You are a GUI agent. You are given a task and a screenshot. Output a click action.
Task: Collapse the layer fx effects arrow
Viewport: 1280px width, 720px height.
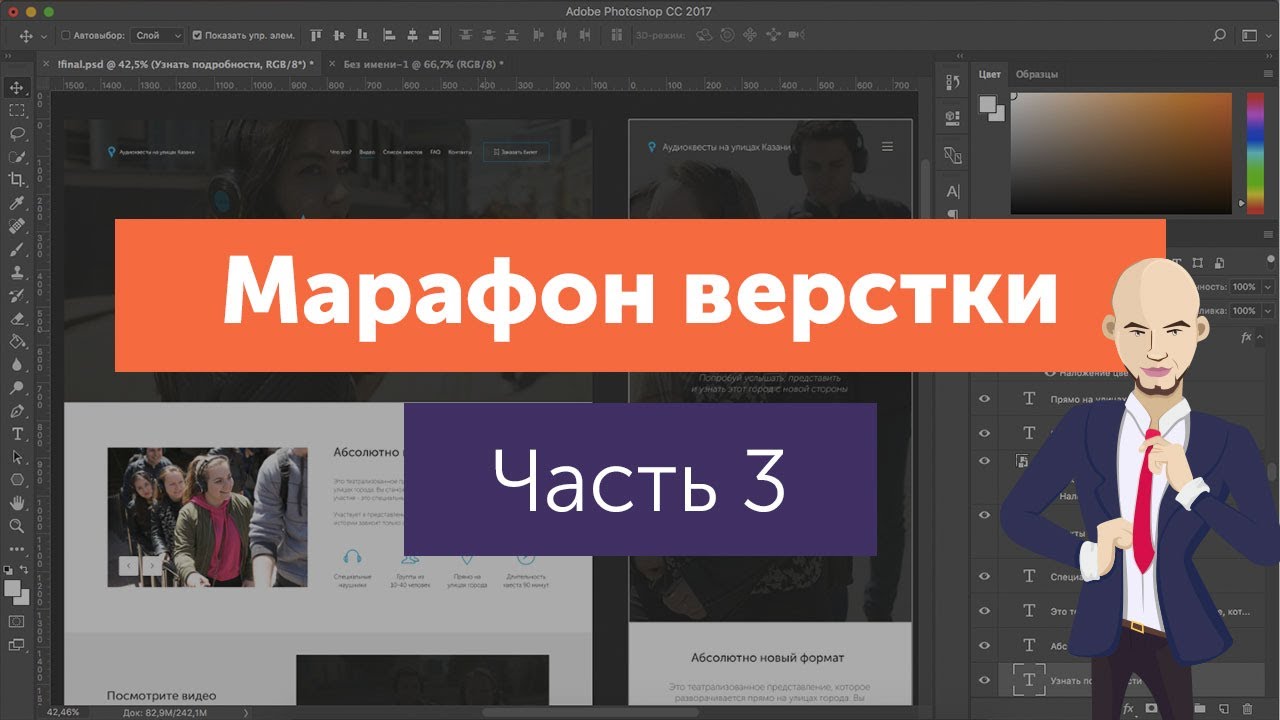click(1261, 338)
